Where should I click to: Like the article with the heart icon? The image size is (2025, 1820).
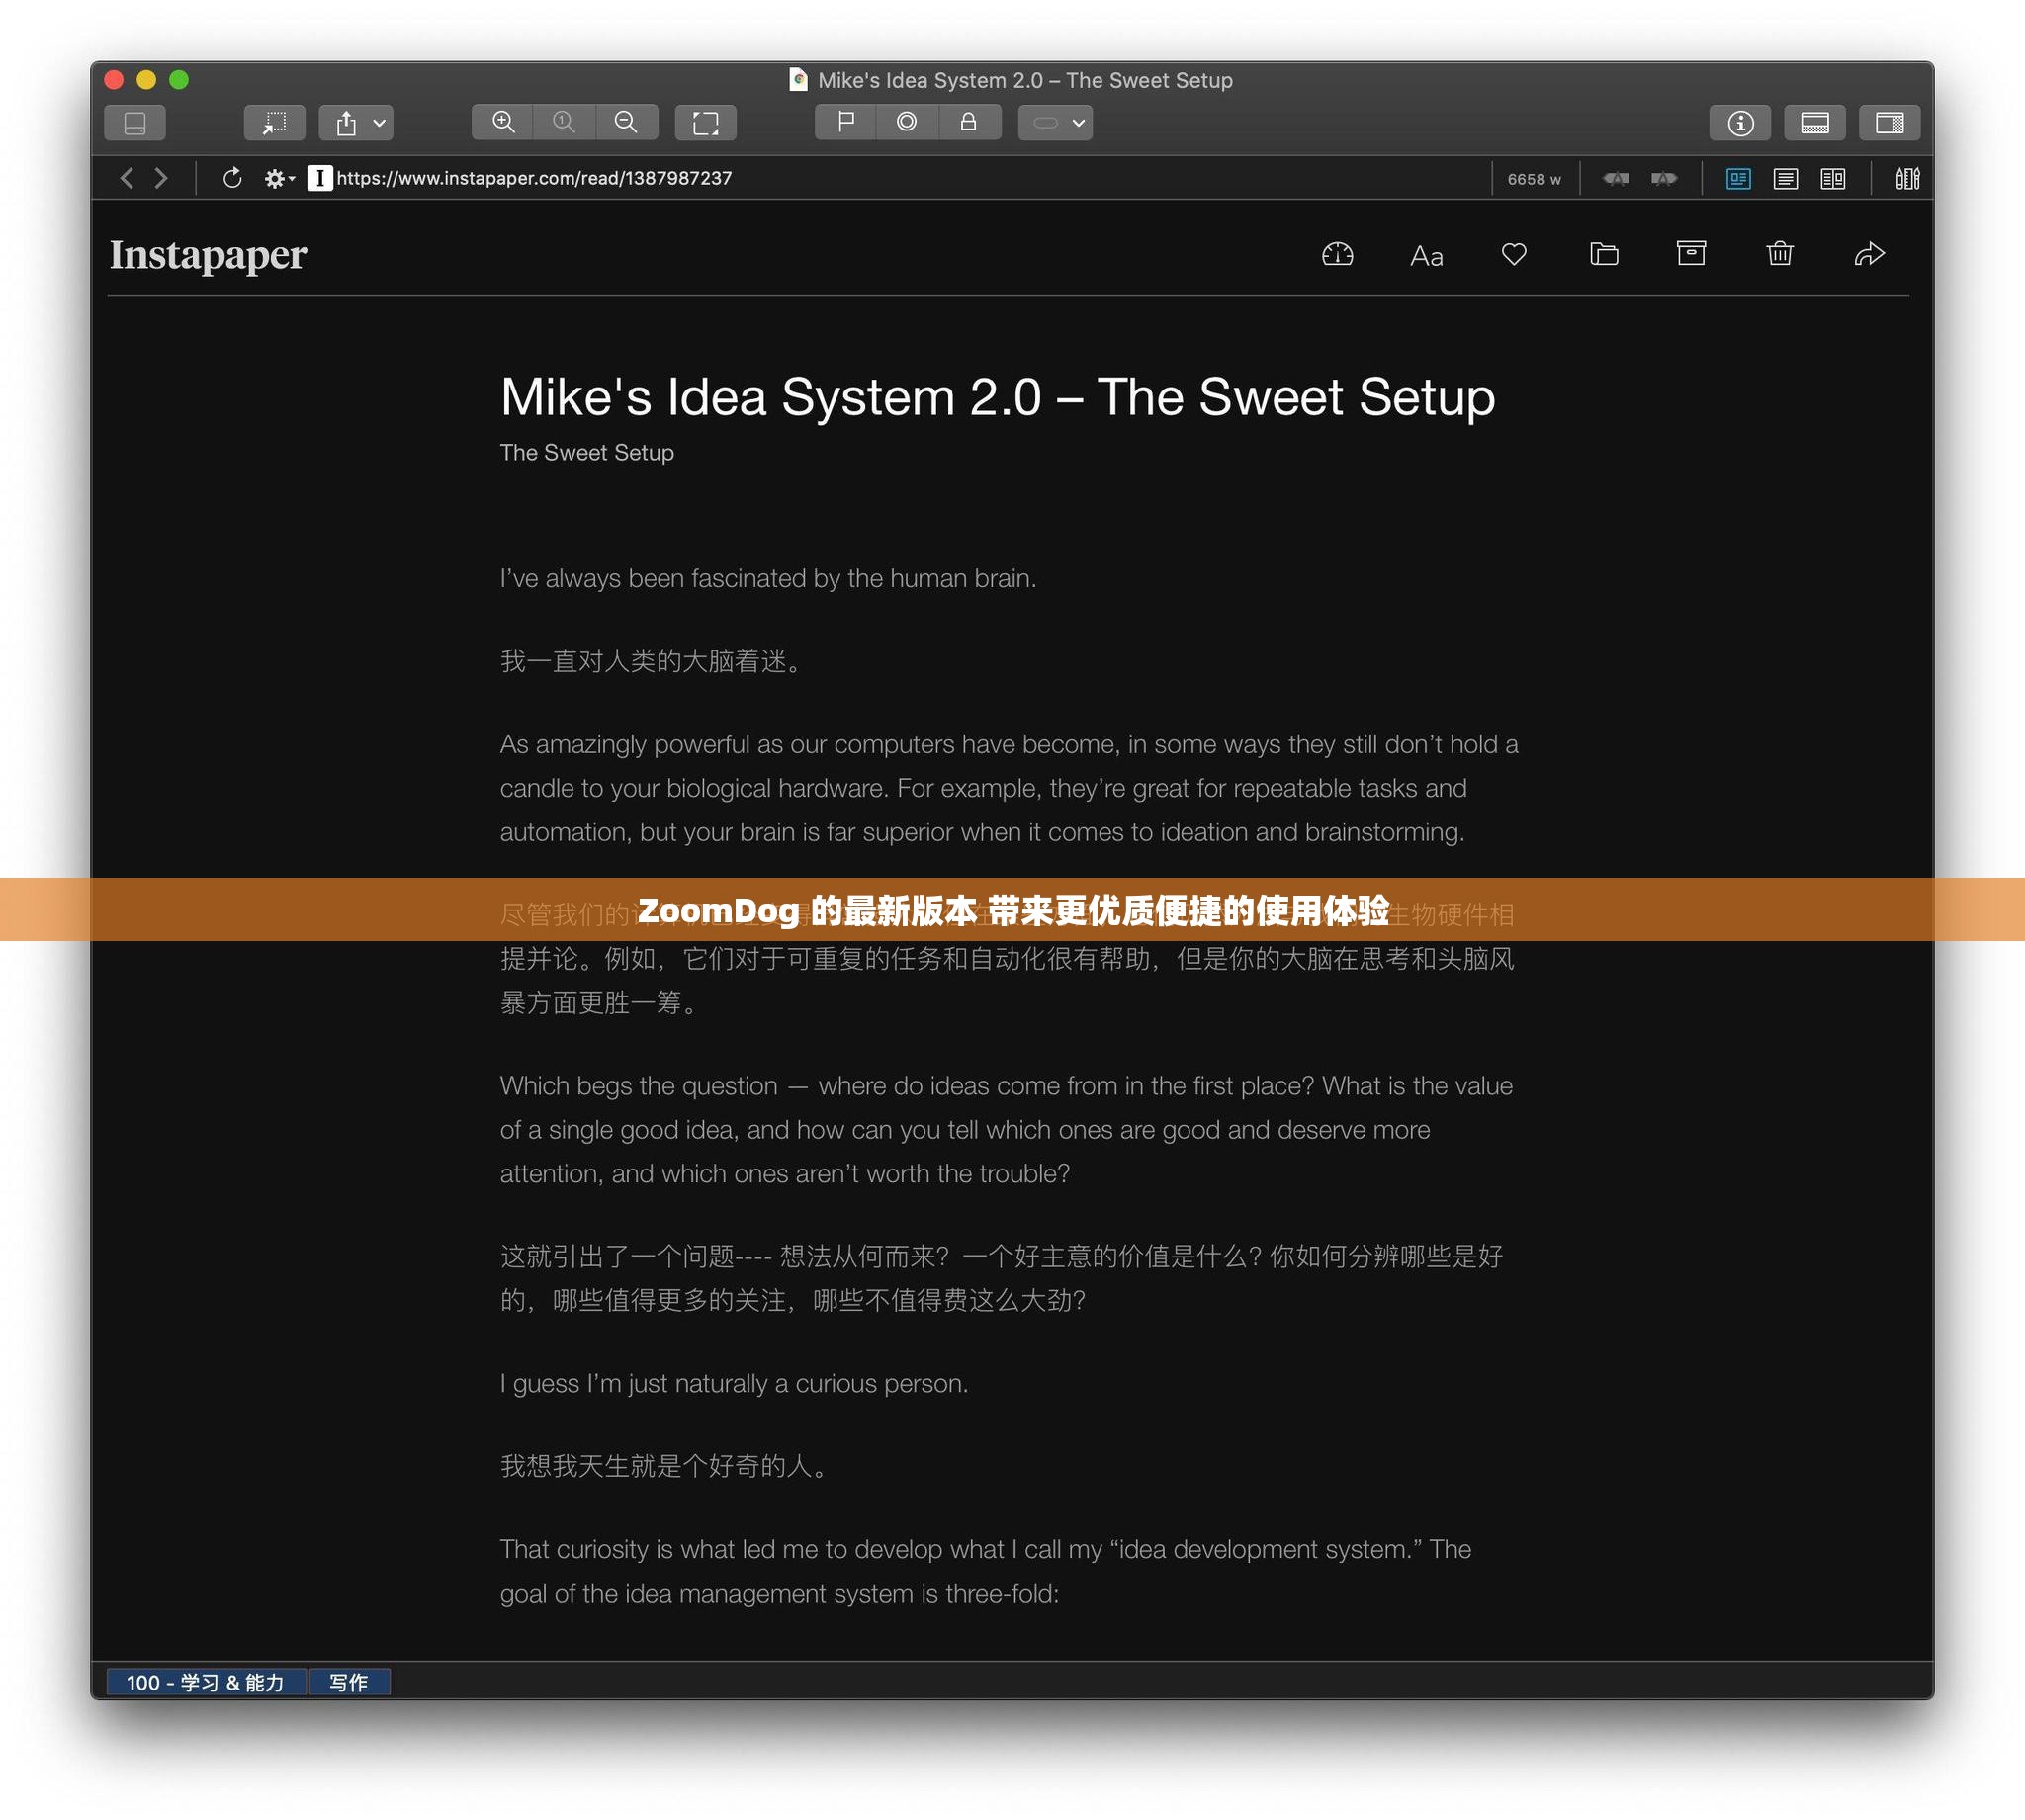point(1514,255)
